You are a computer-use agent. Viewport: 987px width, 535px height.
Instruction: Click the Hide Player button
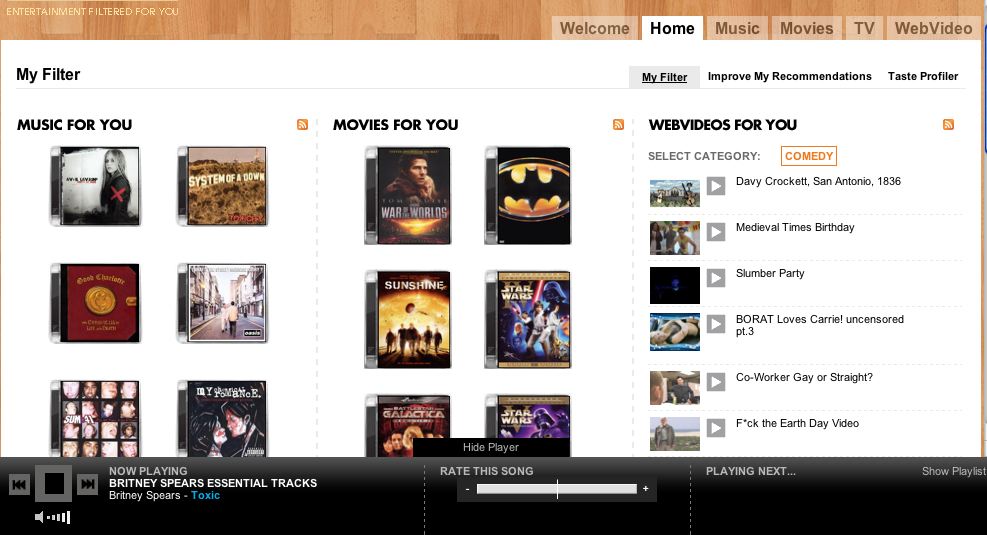(491, 447)
